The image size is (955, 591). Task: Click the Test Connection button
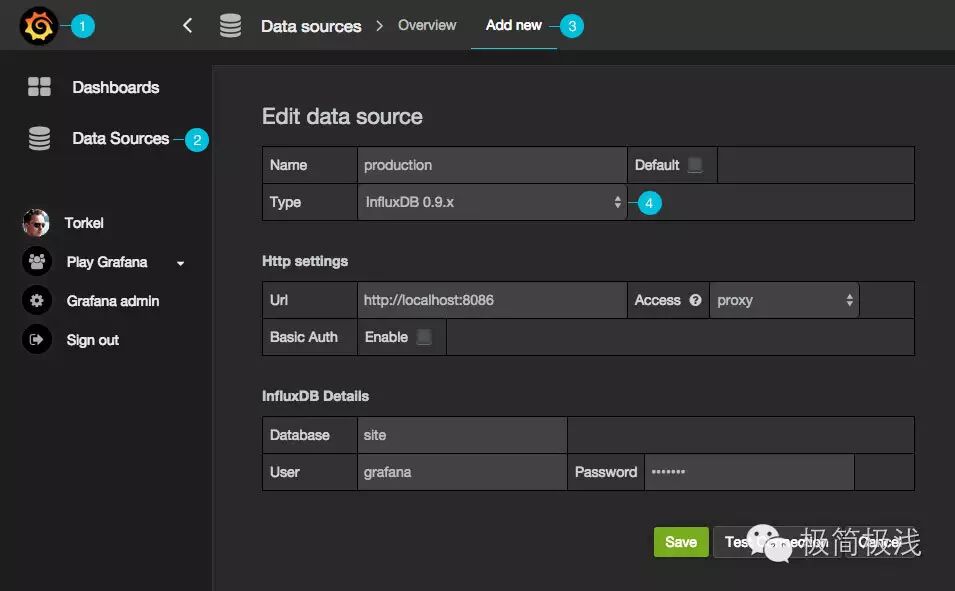[x=776, y=542]
